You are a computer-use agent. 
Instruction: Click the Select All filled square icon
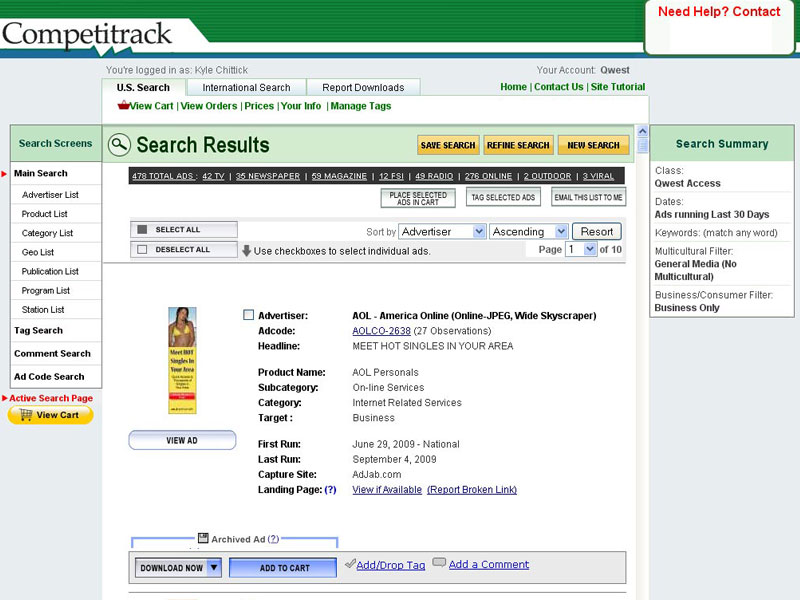click(x=142, y=230)
